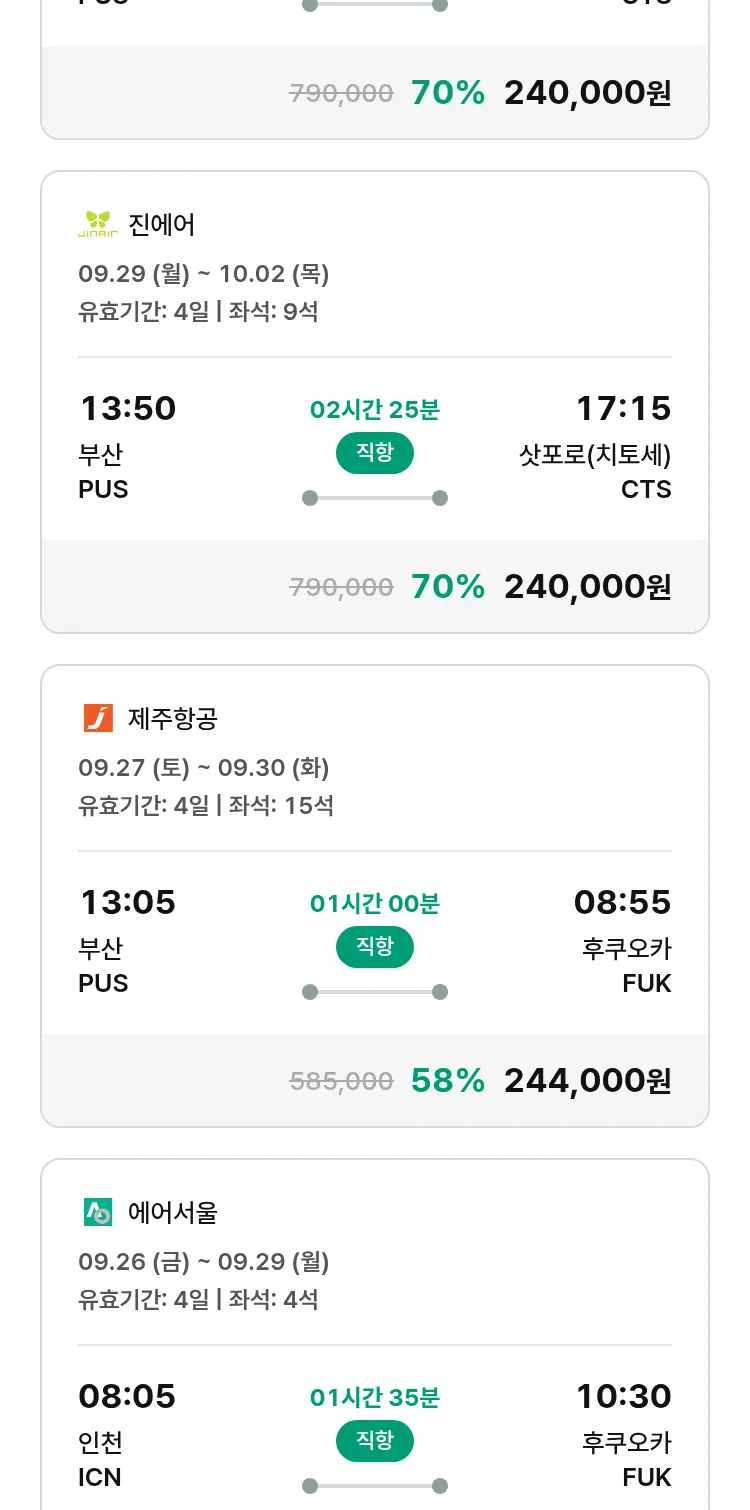Select the 진에어 airline name
750x1510 pixels.
click(162, 224)
